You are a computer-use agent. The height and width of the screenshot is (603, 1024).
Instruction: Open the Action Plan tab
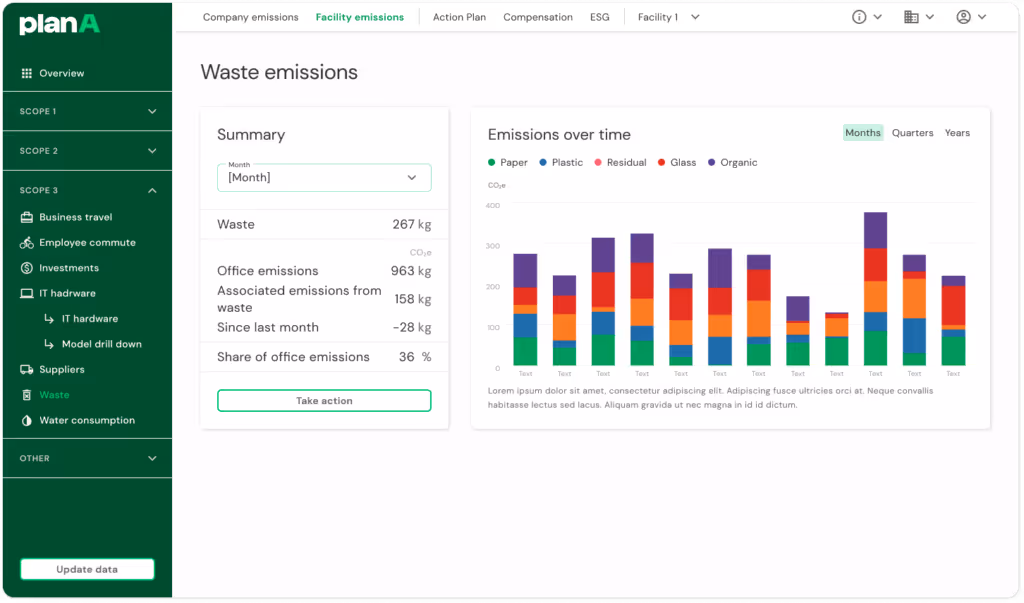pyautogui.click(x=459, y=17)
